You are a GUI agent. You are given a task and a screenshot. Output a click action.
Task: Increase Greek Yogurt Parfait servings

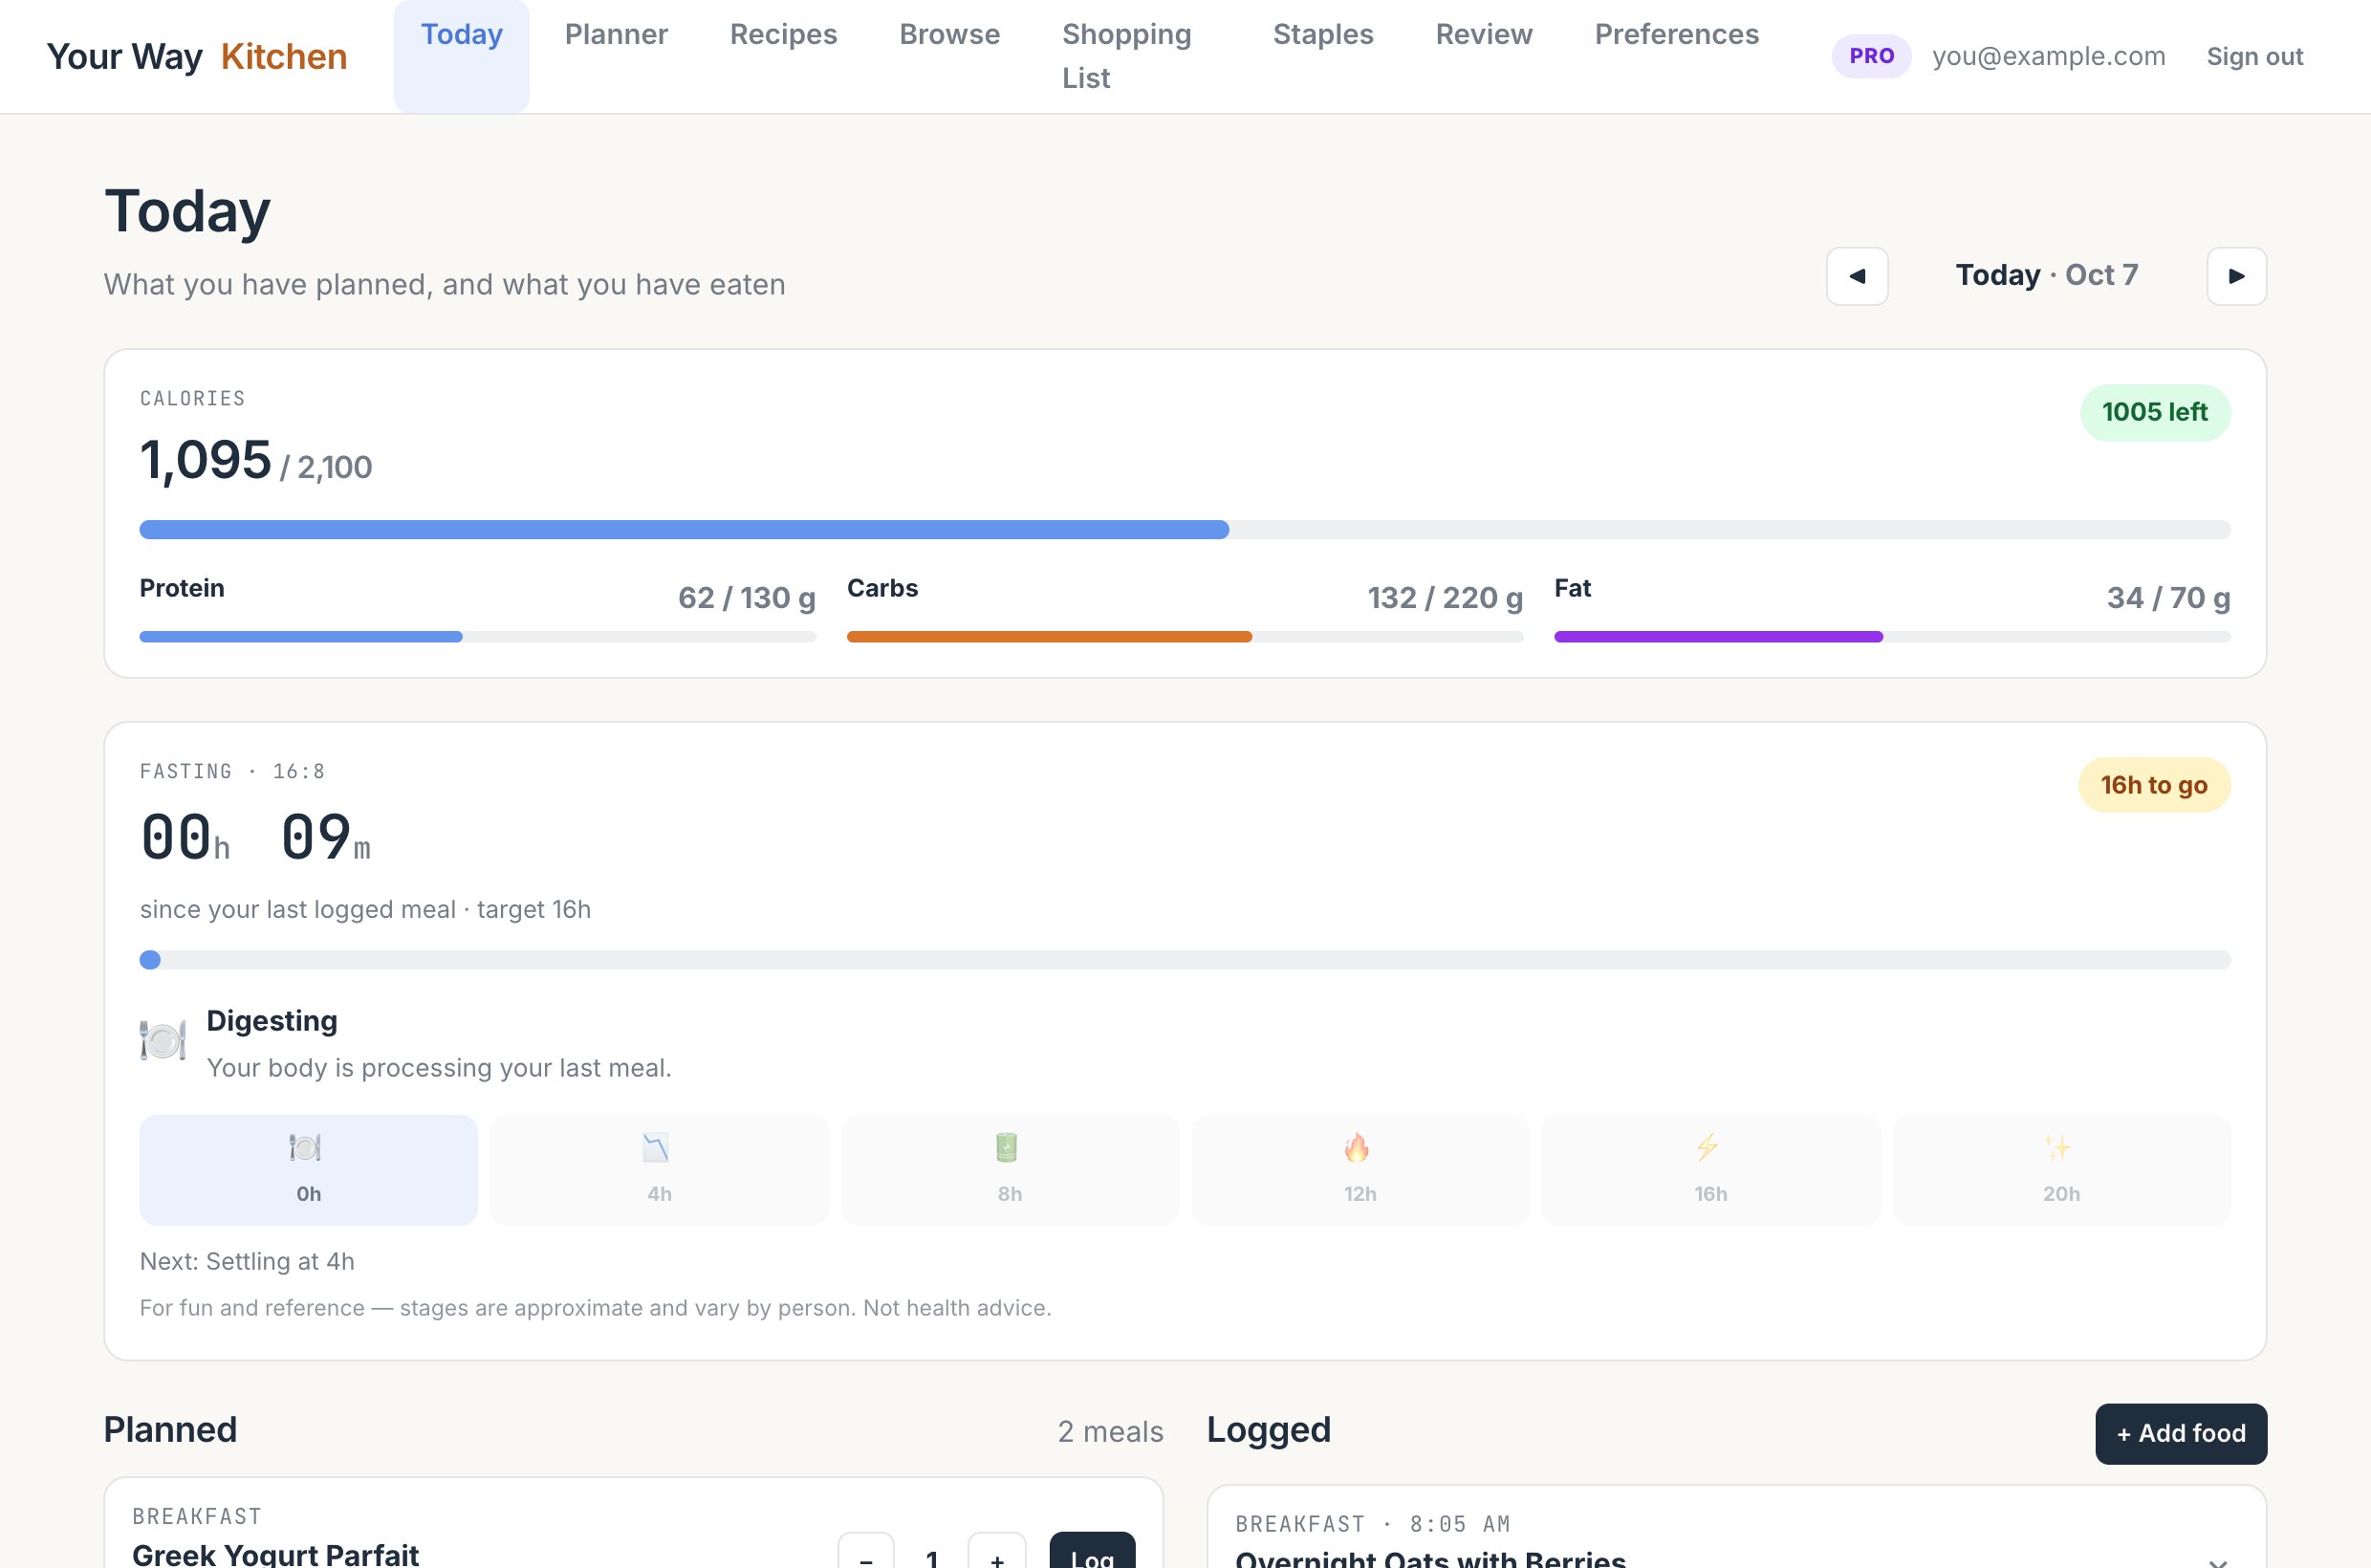click(x=996, y=1552)
